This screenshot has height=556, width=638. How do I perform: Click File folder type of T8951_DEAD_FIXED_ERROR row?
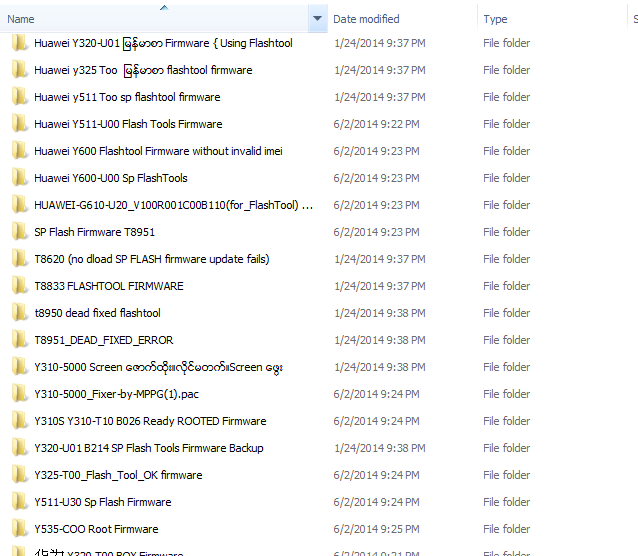tap(507, 340)
